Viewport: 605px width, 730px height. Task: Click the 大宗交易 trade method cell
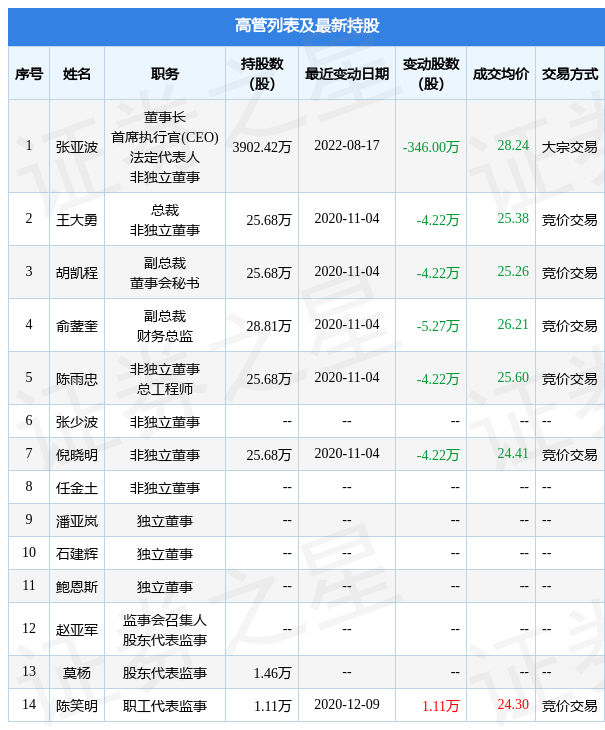570,147
